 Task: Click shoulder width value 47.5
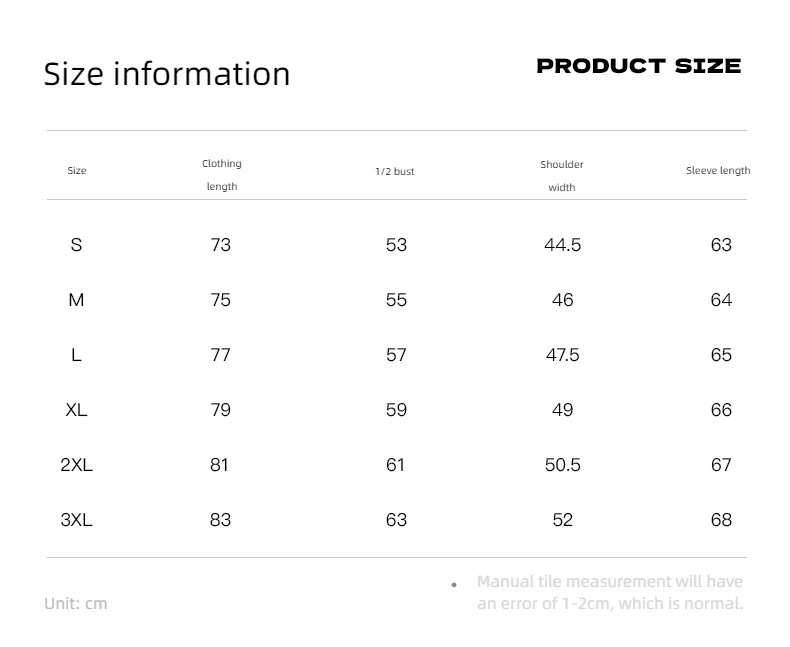click(562, 355)
